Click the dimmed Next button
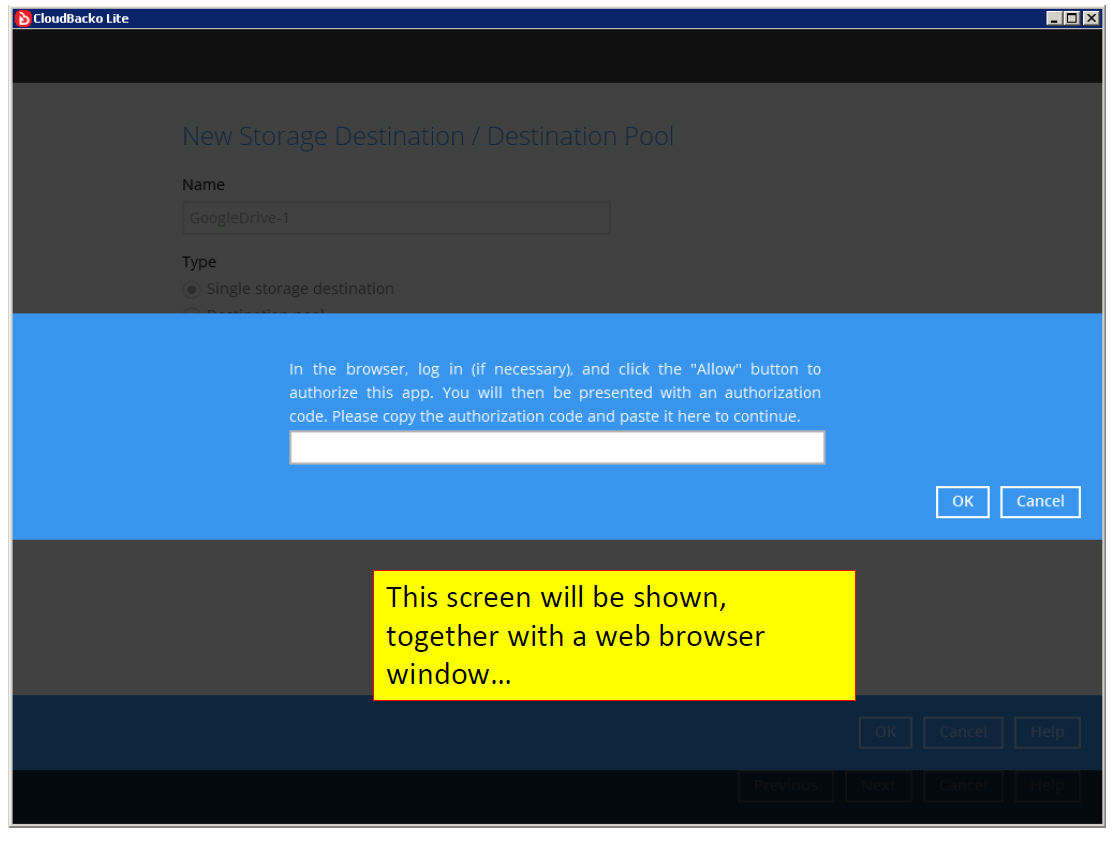Viewport: 1114px width, 841px height. point(878,786)
